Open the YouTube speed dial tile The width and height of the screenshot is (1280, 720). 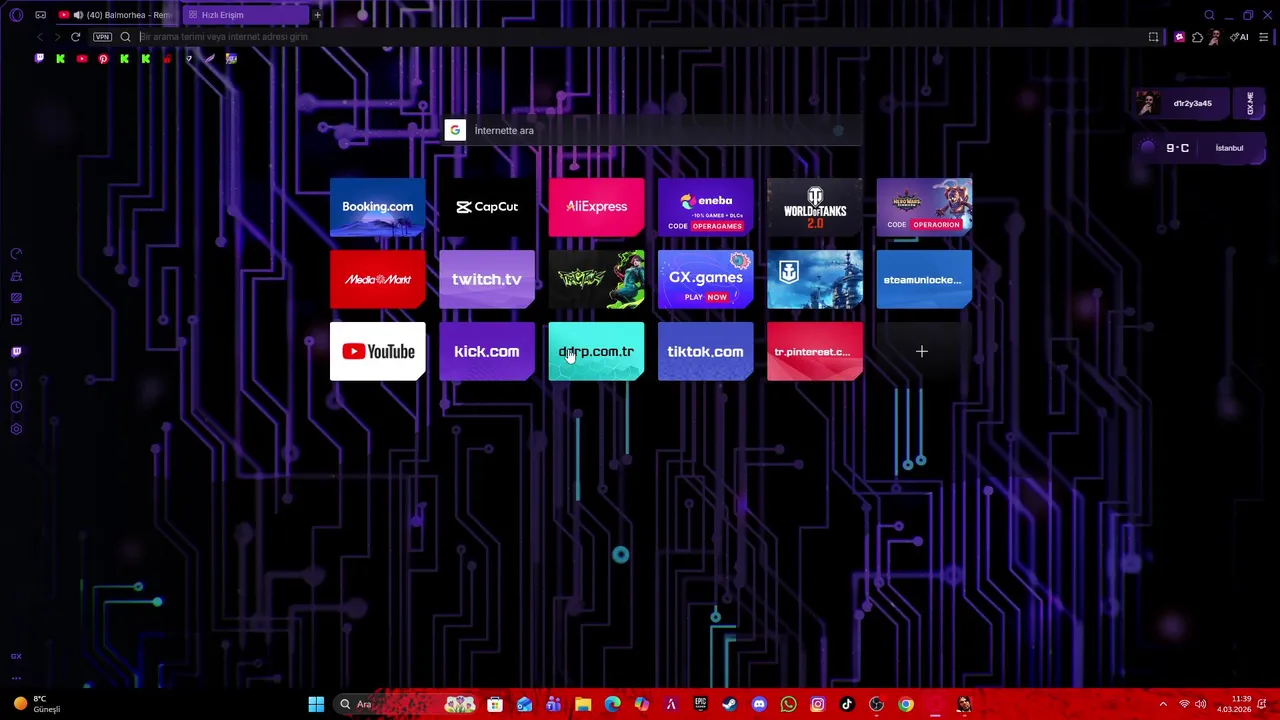[377, 352]
